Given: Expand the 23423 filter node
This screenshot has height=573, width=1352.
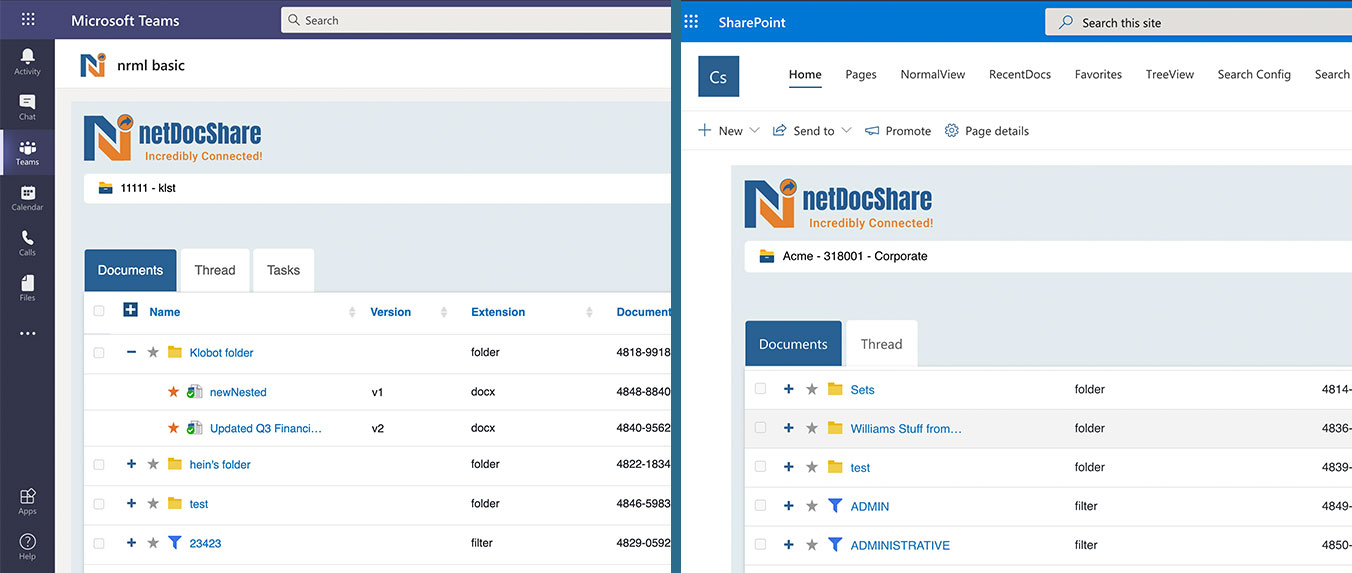Looking at the screenshot, I should coord(131,543).
